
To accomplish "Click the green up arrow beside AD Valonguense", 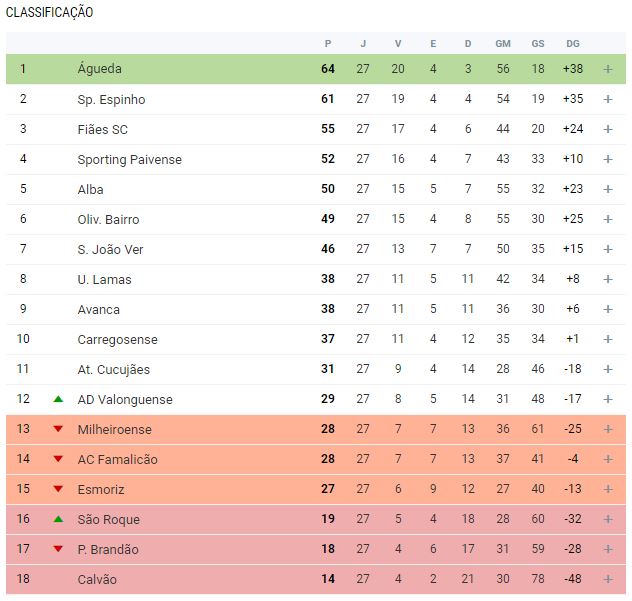I will (x=58, y=399).
